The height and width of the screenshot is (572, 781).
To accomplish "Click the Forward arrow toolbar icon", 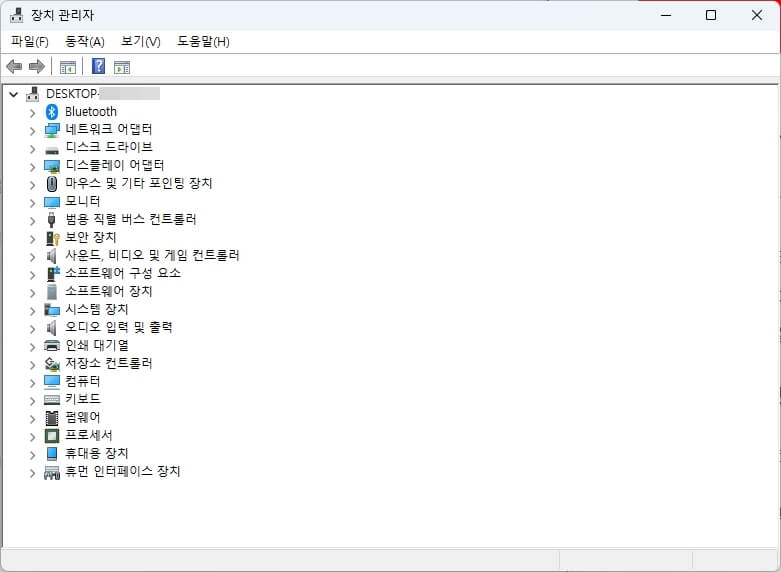I will pos(36,66).
